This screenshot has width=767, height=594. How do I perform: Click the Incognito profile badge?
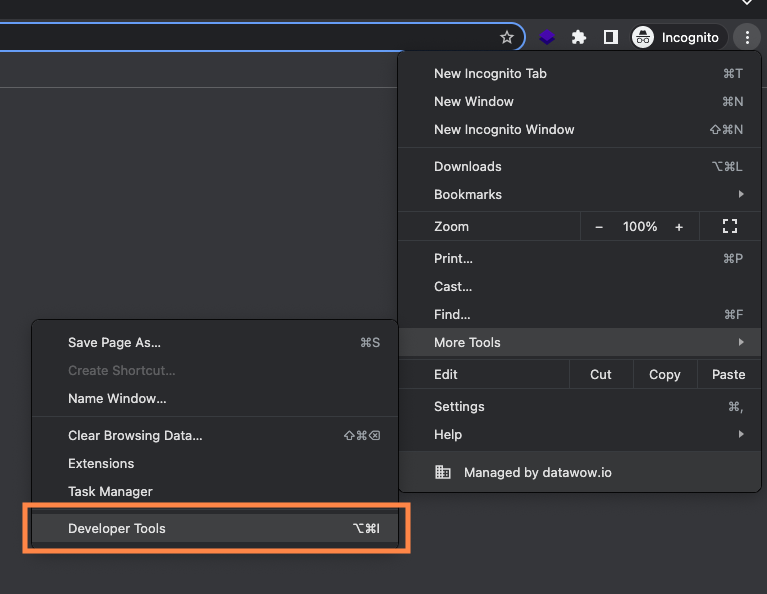click(x=677, y=37)
